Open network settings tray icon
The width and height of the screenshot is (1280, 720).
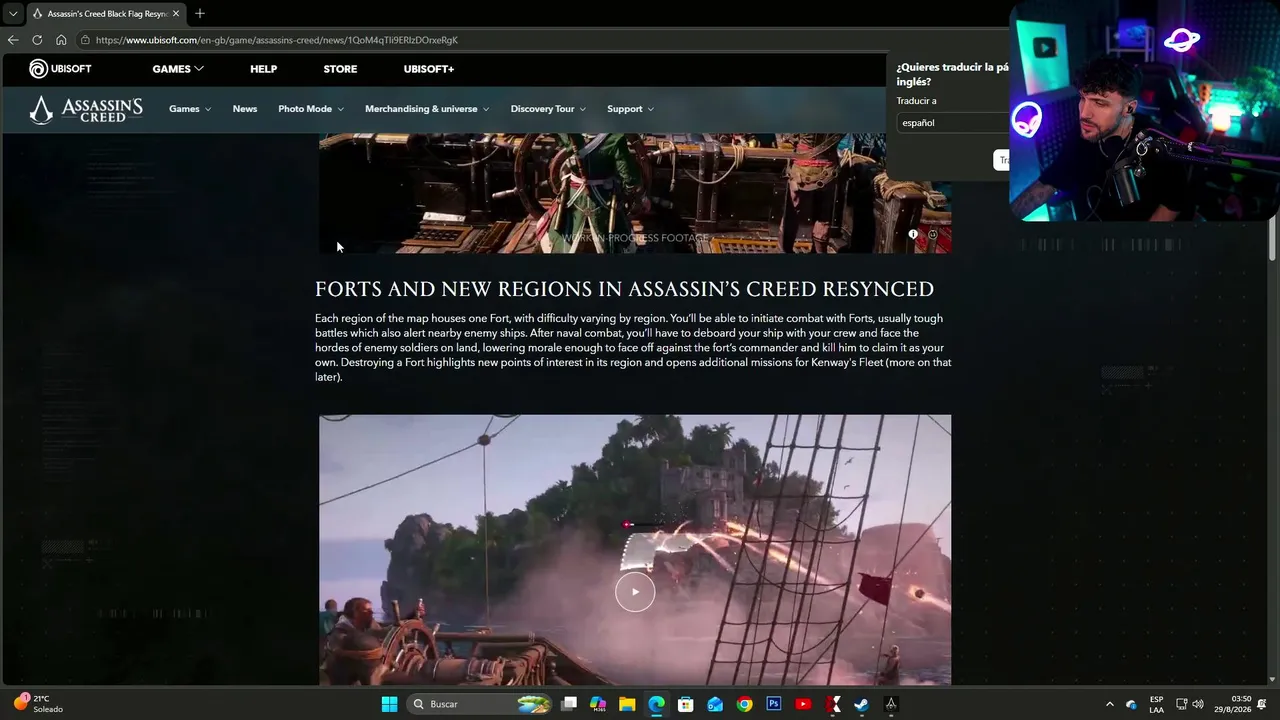pos(1181,704)
